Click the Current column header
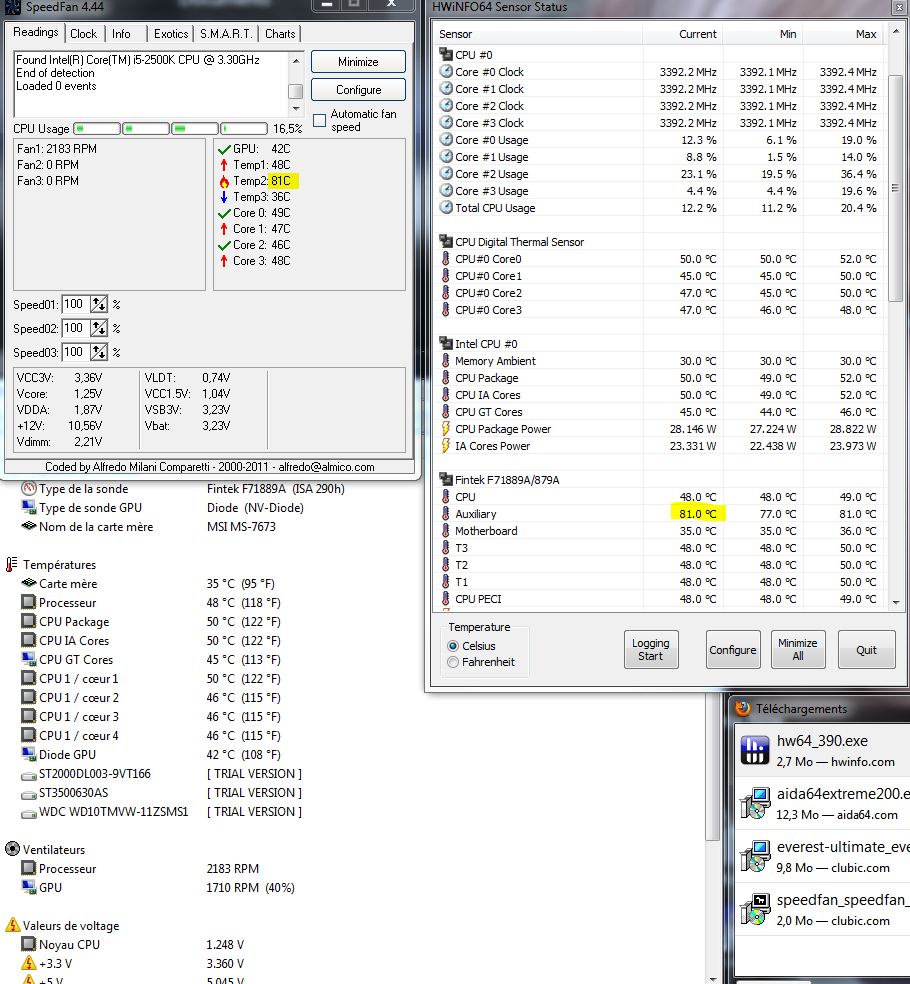 coord(682,34)
